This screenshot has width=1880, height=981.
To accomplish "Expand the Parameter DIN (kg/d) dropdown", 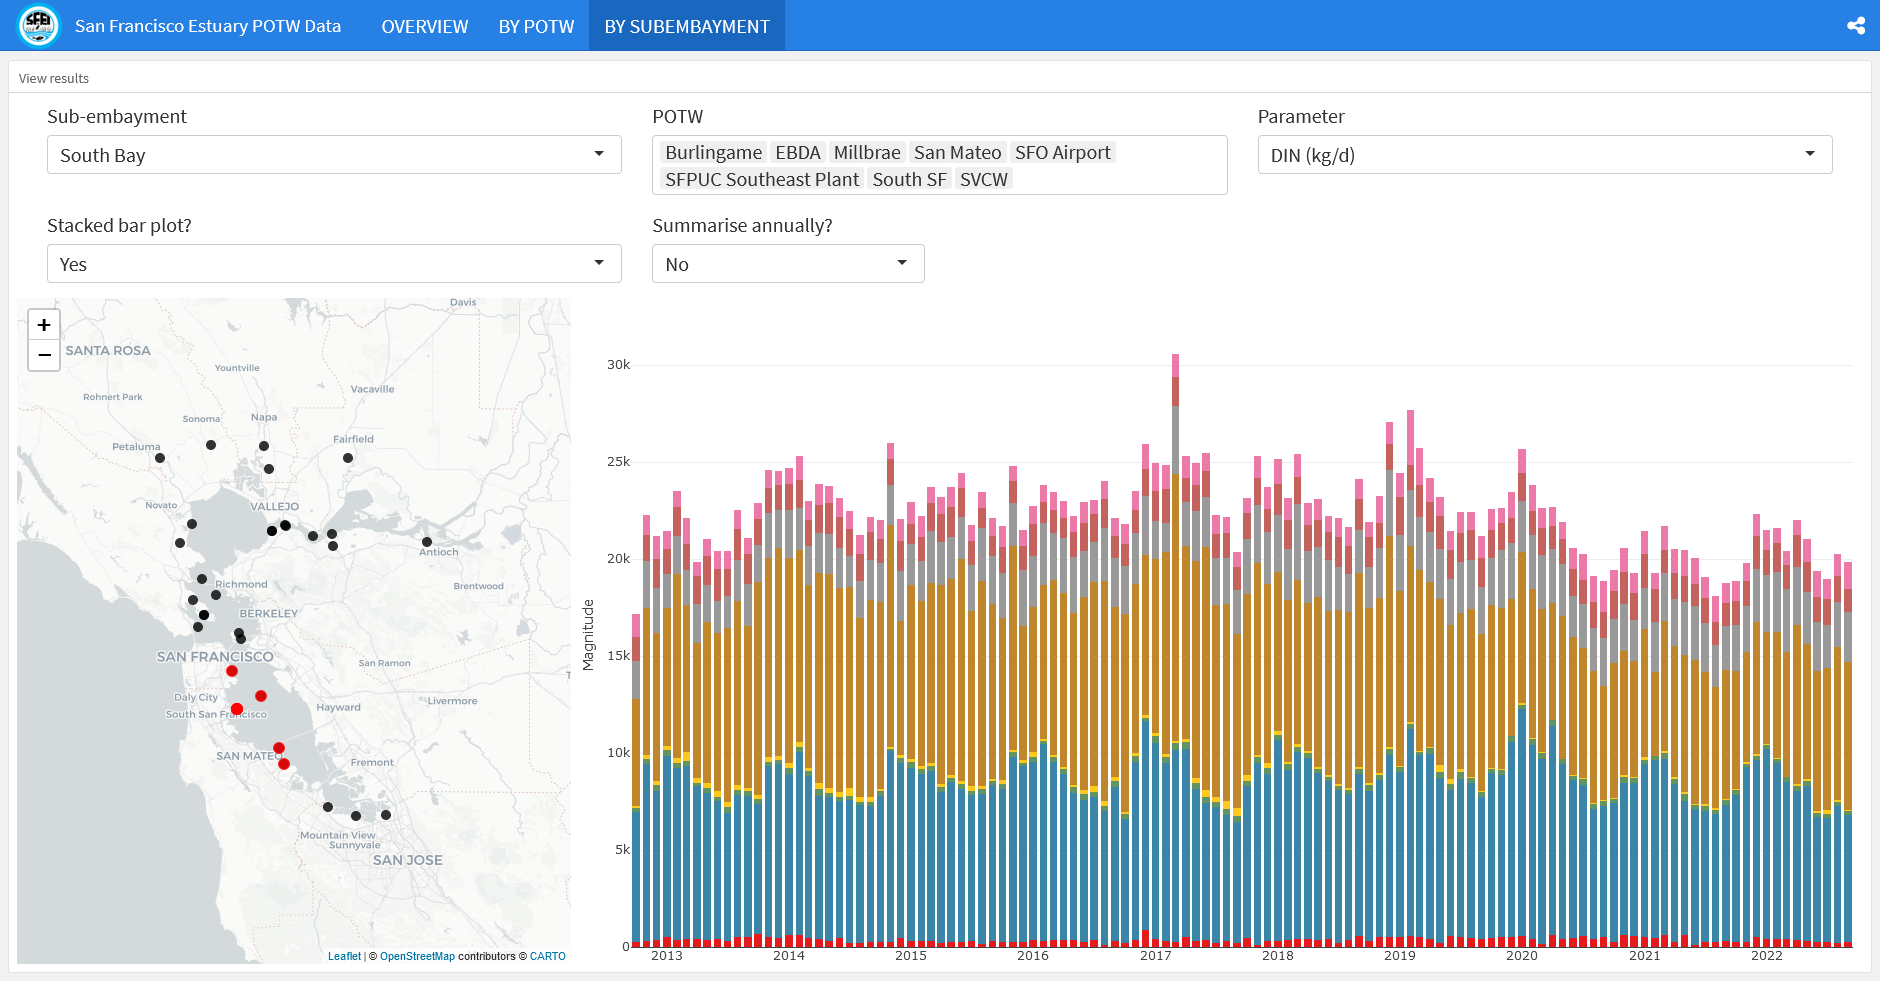I will (1544, 155).
